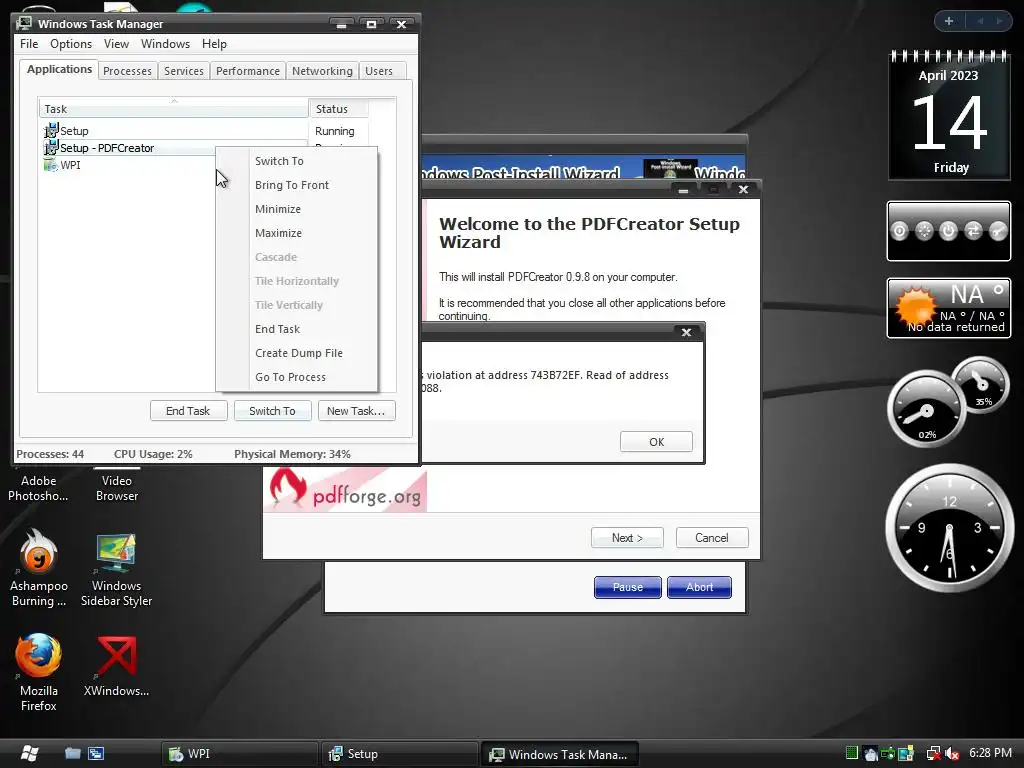Click the disconnected network tray icon
The image size is (1024, 768).
[x=934, y=754]
